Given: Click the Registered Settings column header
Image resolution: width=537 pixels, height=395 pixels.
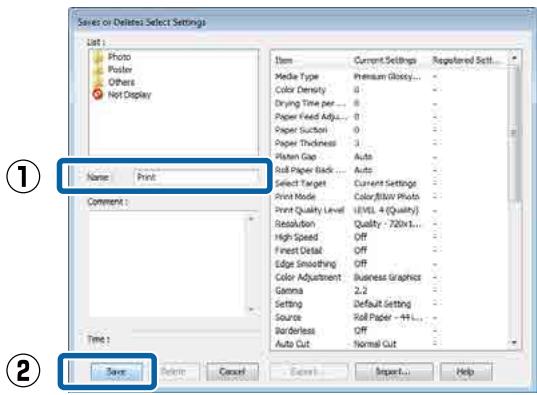Looking at the screenshot, I should pyautogui.click(x=469, y=61).
